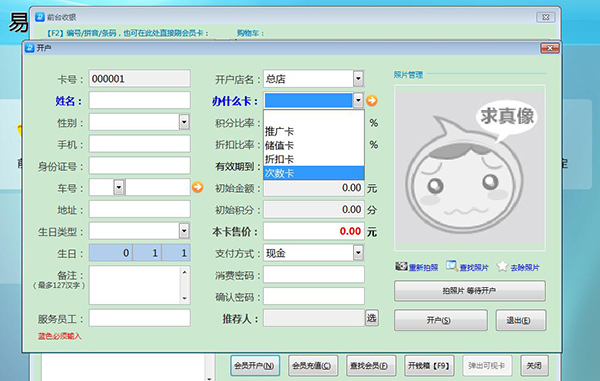Click the orange arrow beside 办什么卡
Image resolution: width=600 pixels, height=381 pixels.
372,101
